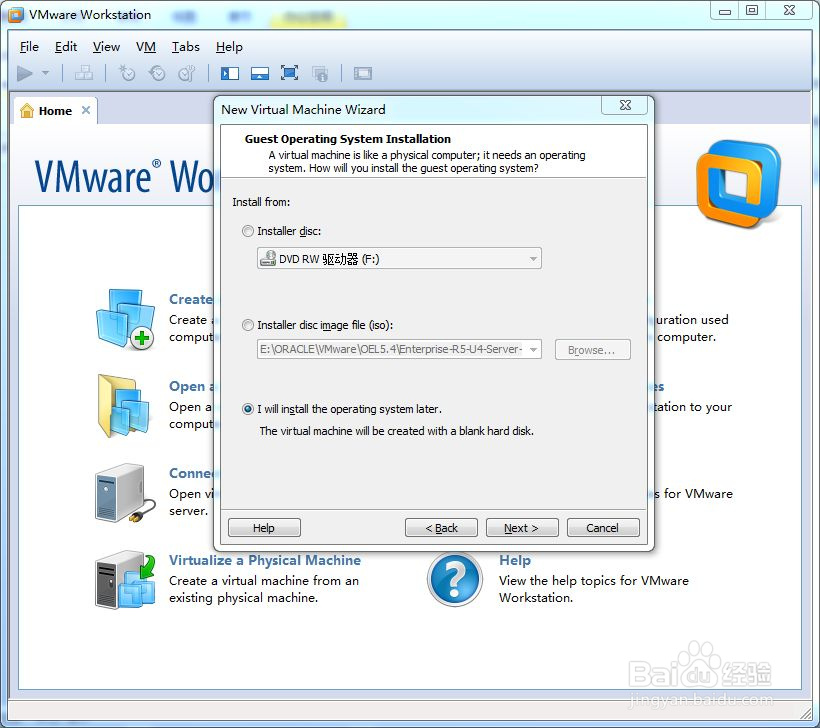
Task: Expand the ISO file path dropdown arrow
Action: coord(533,349)
